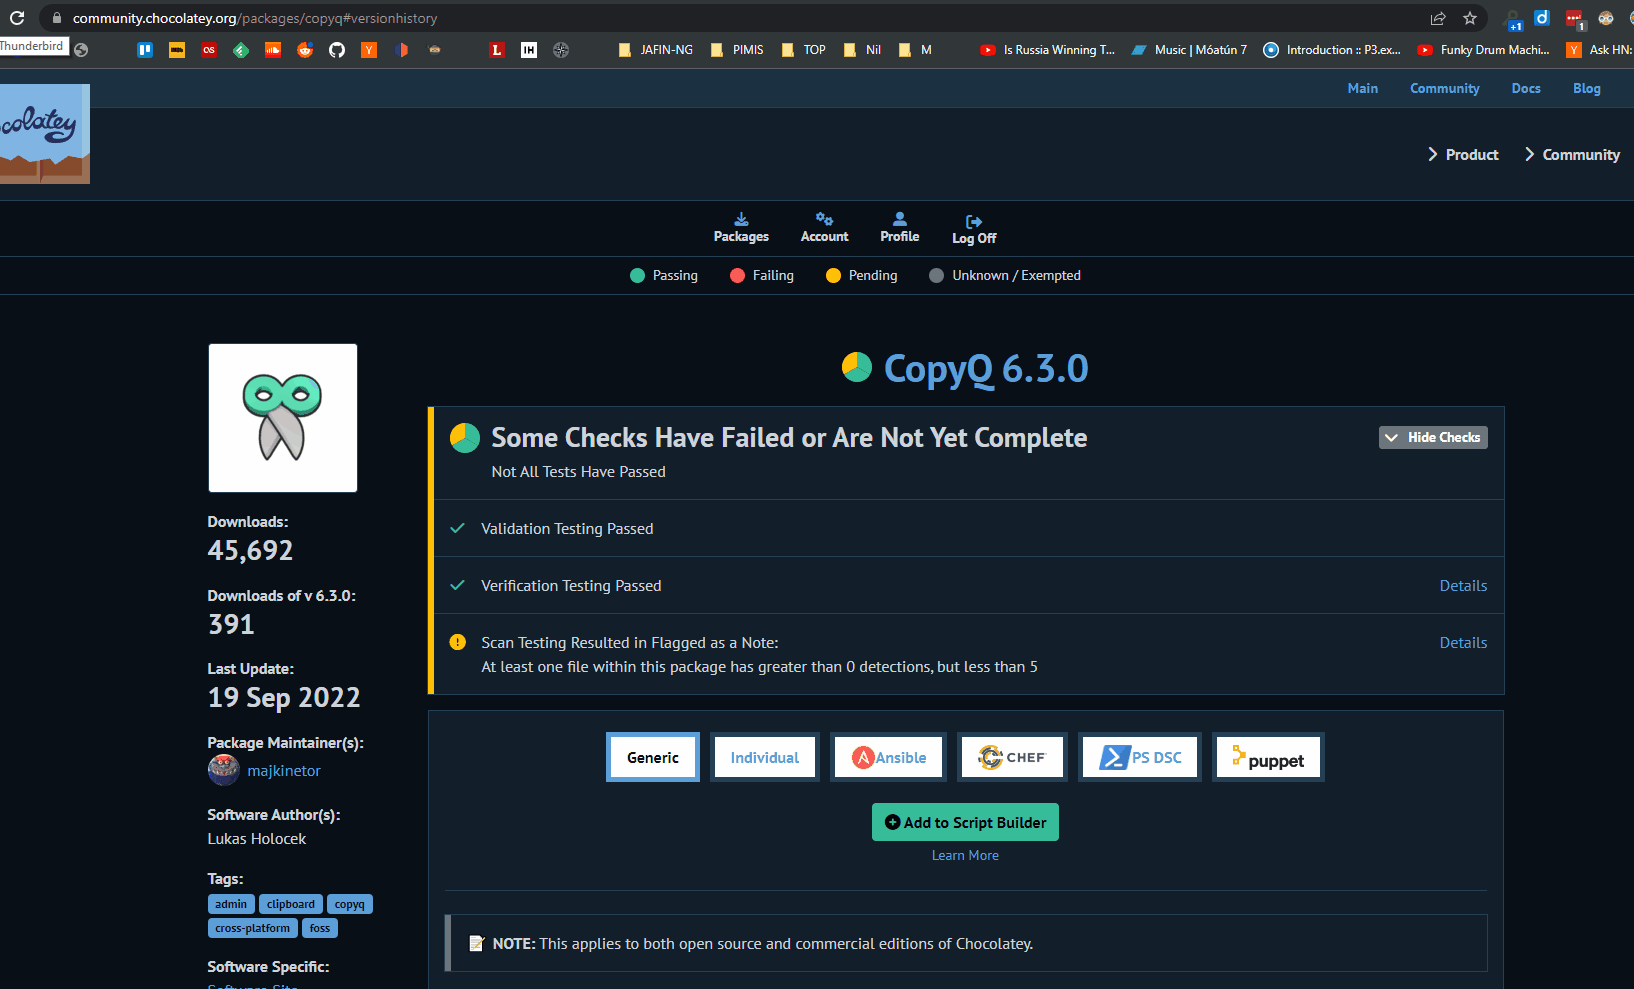
Task: Select the copyq tag
Action: tap(349, 903)
